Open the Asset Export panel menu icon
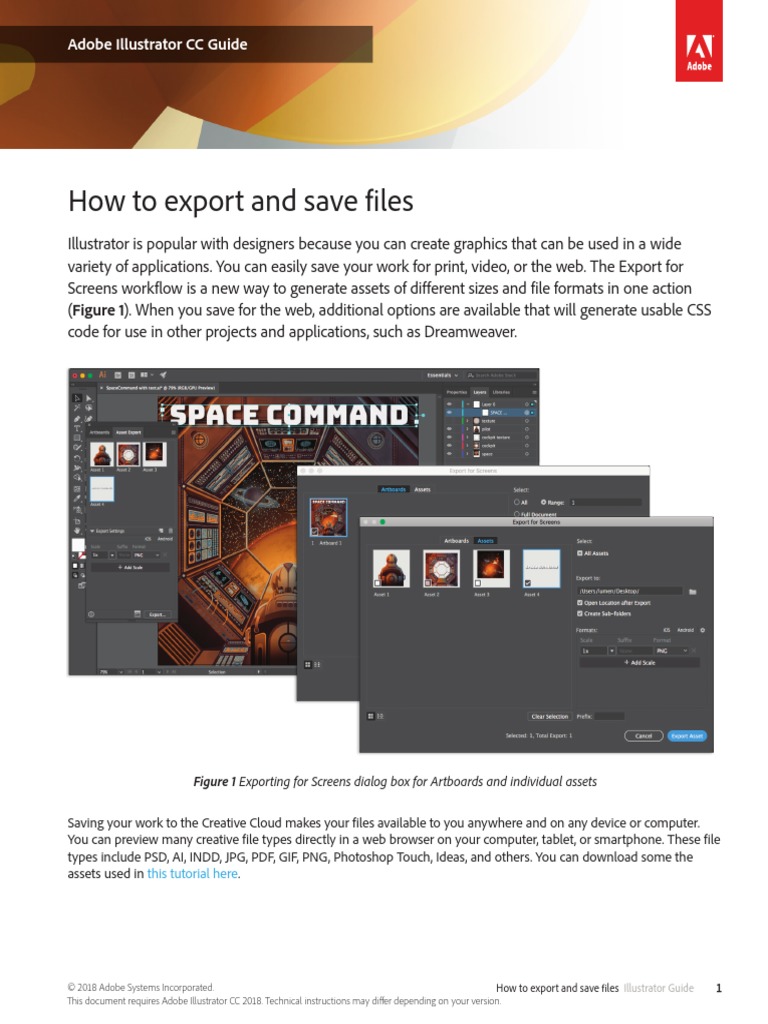This screenshot has height=1024, width=768. tap(174, 432)
